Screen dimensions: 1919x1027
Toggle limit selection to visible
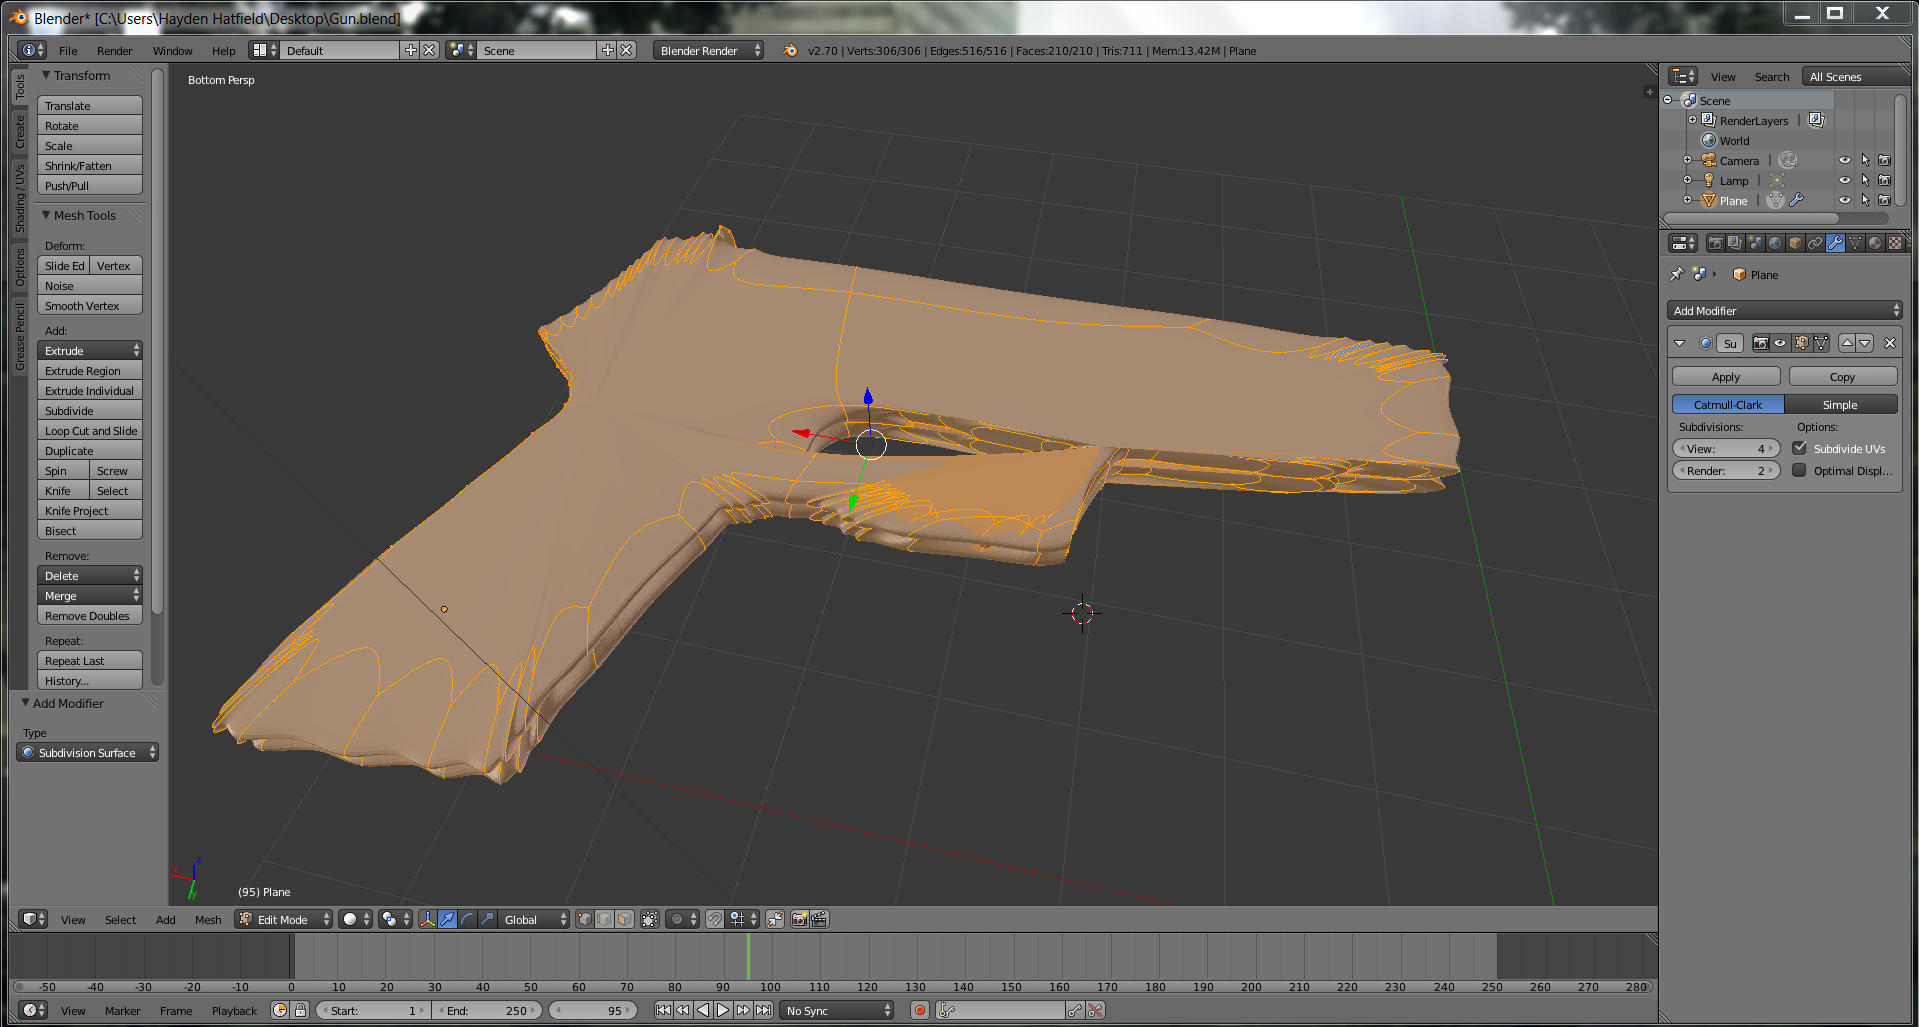pyautogui.click(x=650, y=919)
